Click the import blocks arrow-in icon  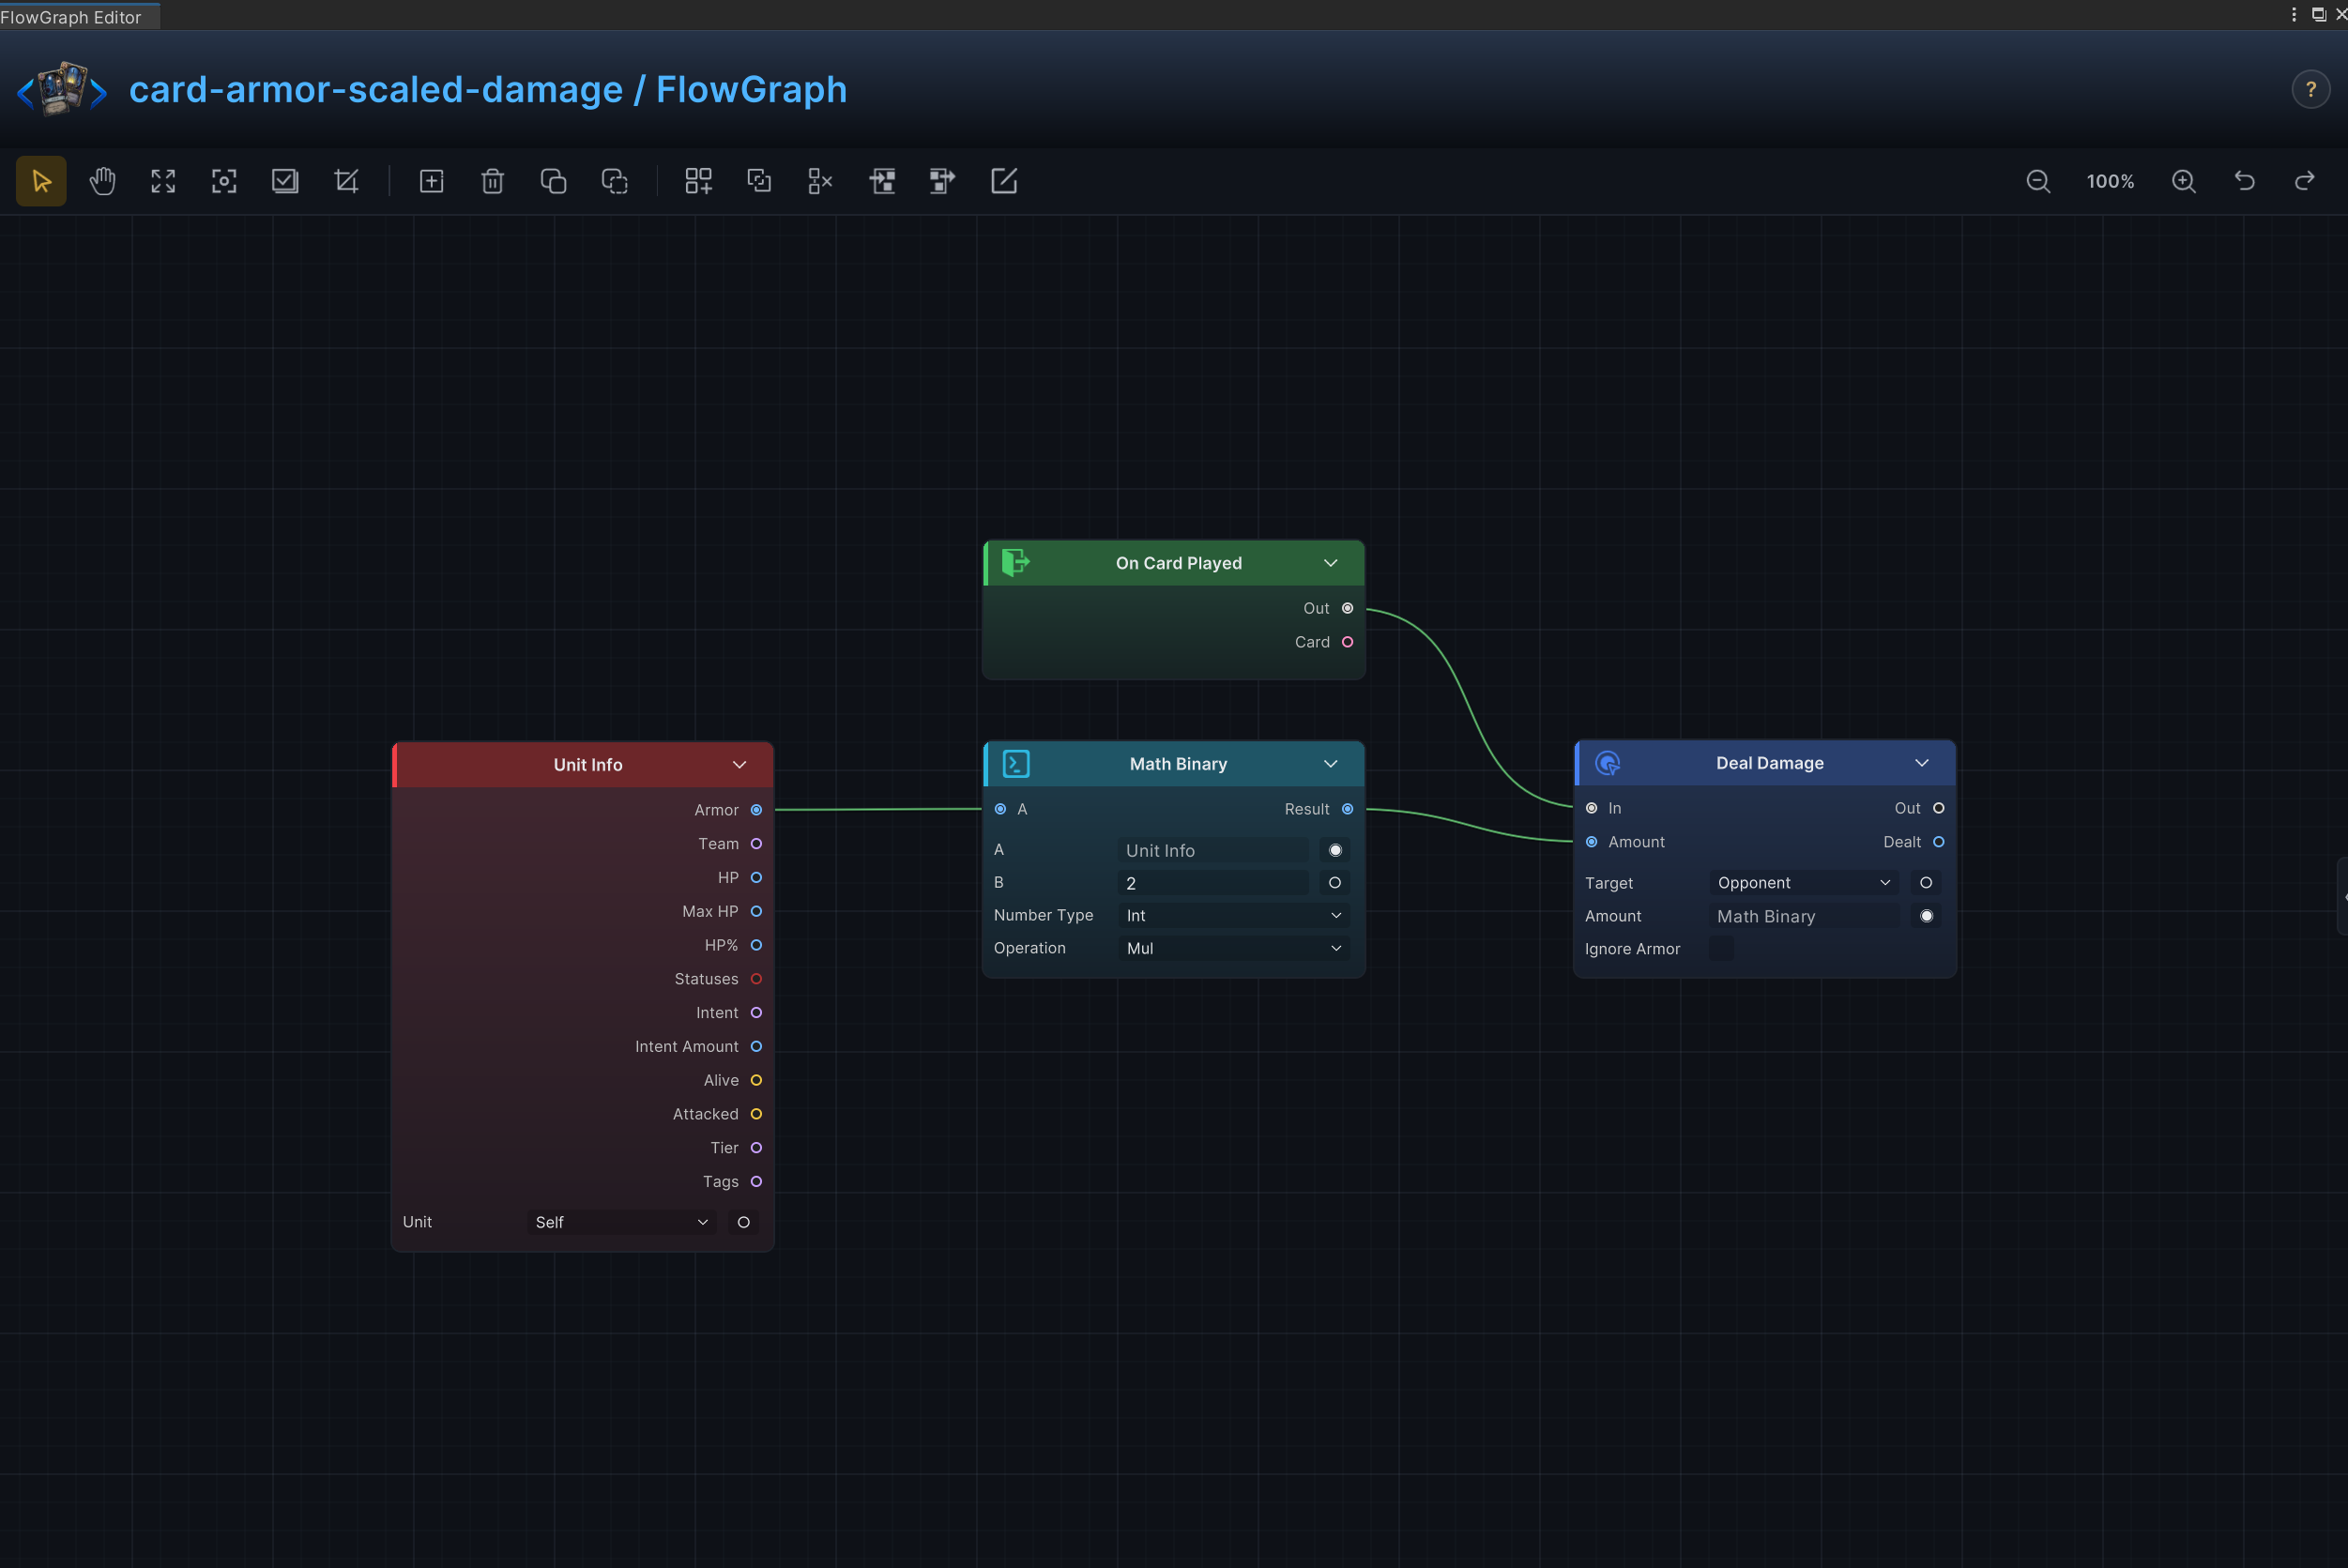[882, 181]
